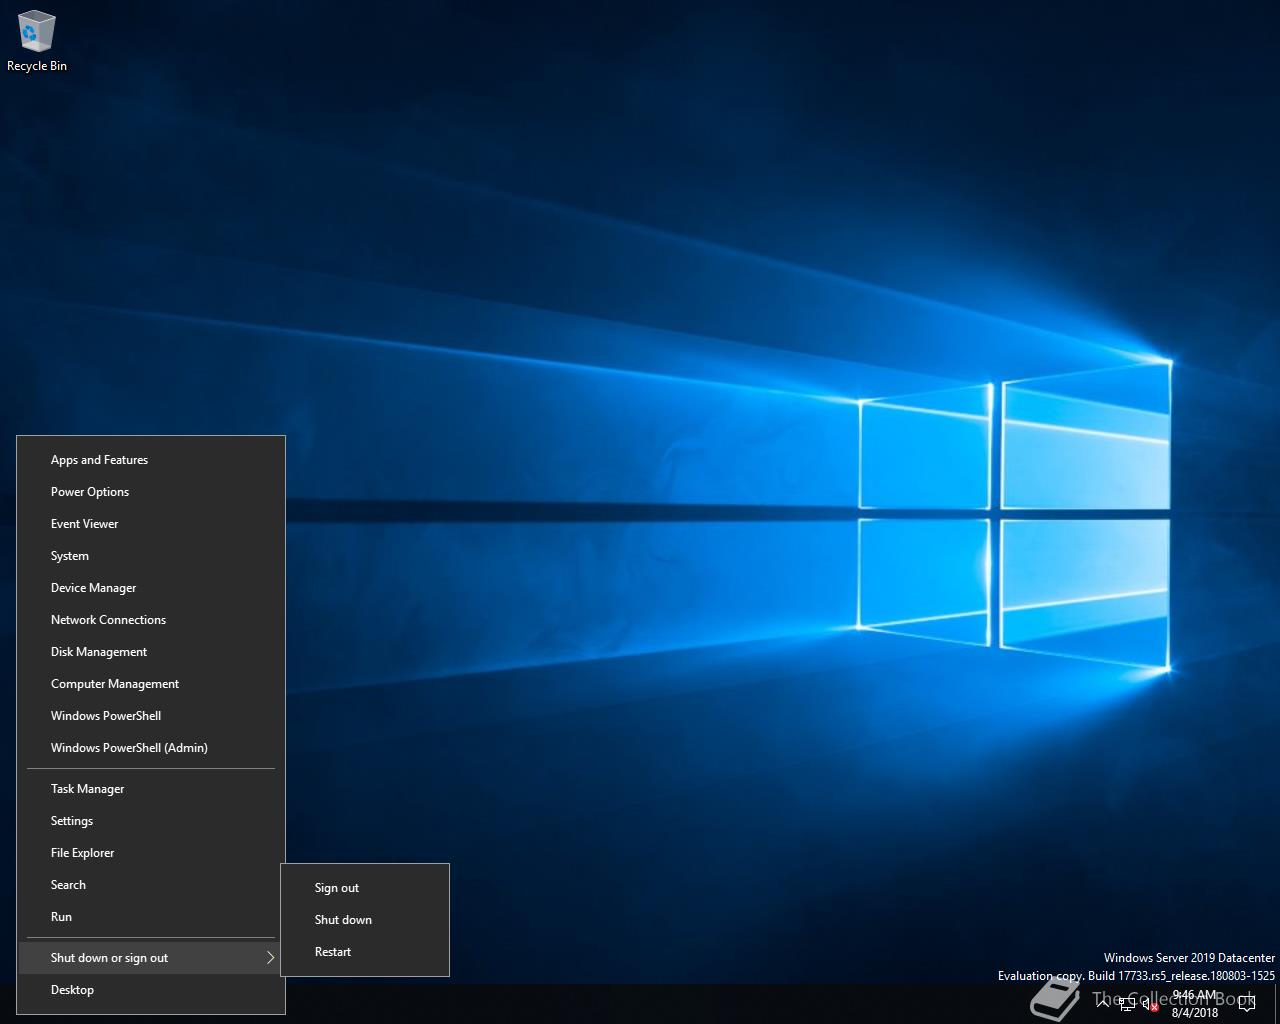Open Network Connections
The width and height of the screenshot is (1280, 1024).
click(x=151, y=620)
